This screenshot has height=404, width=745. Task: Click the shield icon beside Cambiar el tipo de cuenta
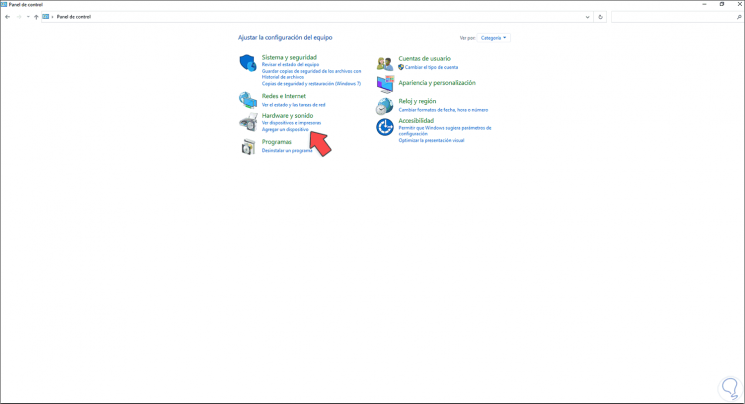(401, 67)
